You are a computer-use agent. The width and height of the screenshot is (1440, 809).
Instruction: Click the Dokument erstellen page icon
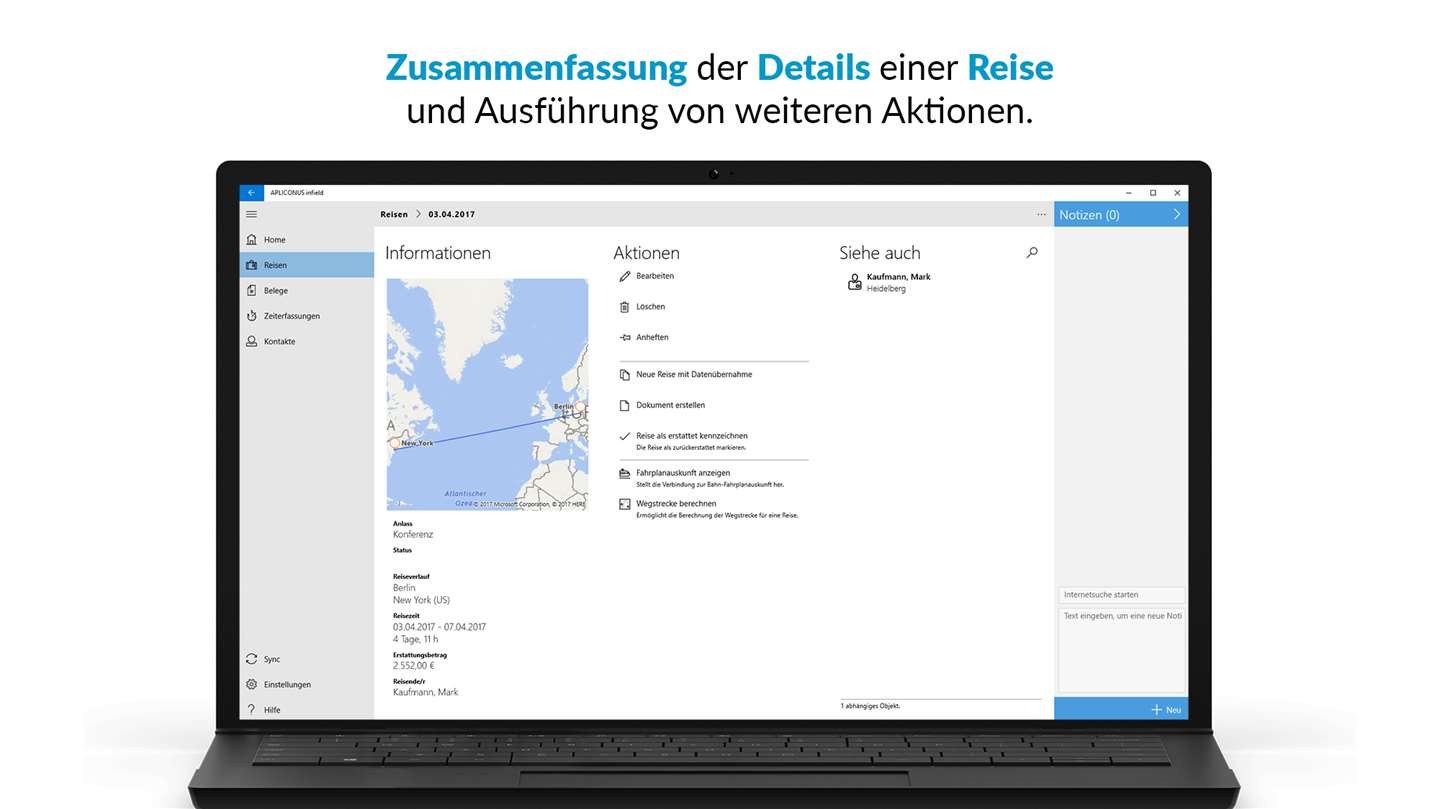(625, 405)
